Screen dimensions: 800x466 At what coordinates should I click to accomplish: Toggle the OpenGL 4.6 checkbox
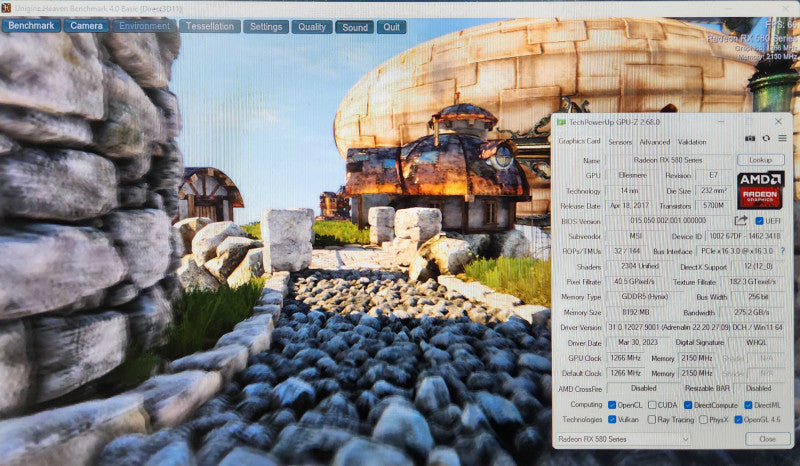738,420
